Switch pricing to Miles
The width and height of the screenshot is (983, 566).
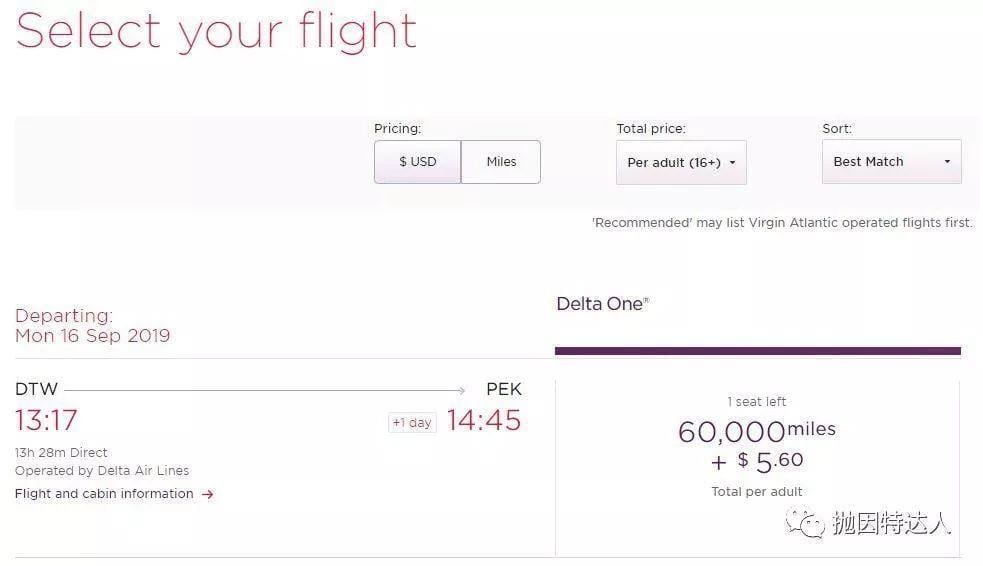[501, 162]
